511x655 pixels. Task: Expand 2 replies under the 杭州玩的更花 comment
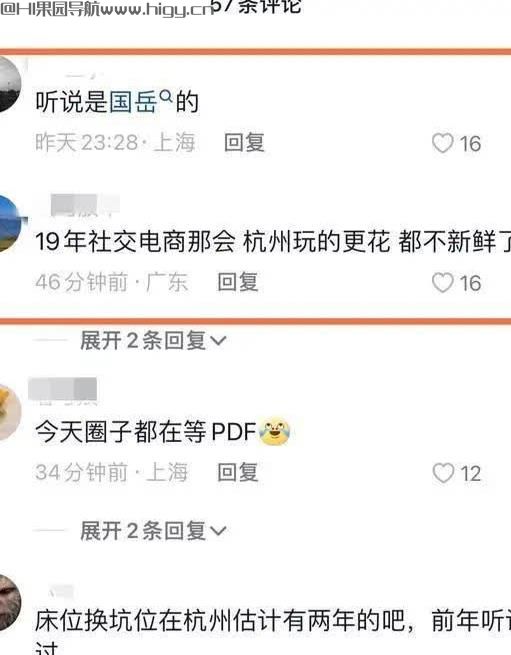coord(153,340)
